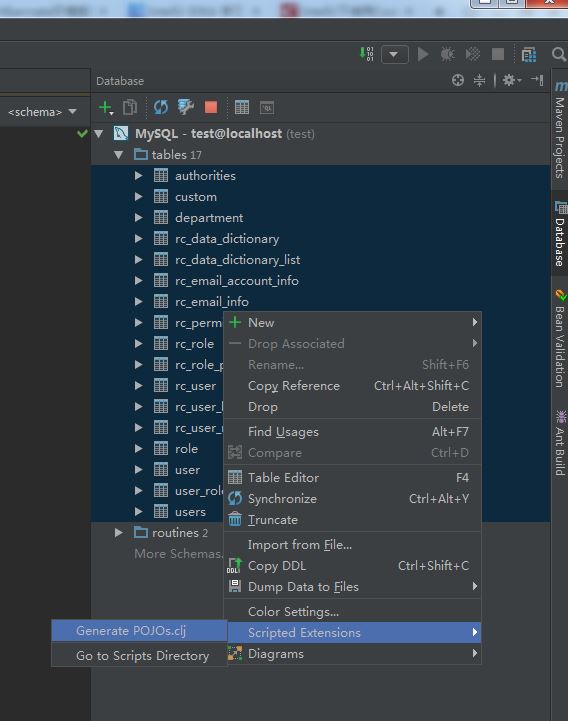
Task: Open the Ant Build side tab
Action: point(560,443)
